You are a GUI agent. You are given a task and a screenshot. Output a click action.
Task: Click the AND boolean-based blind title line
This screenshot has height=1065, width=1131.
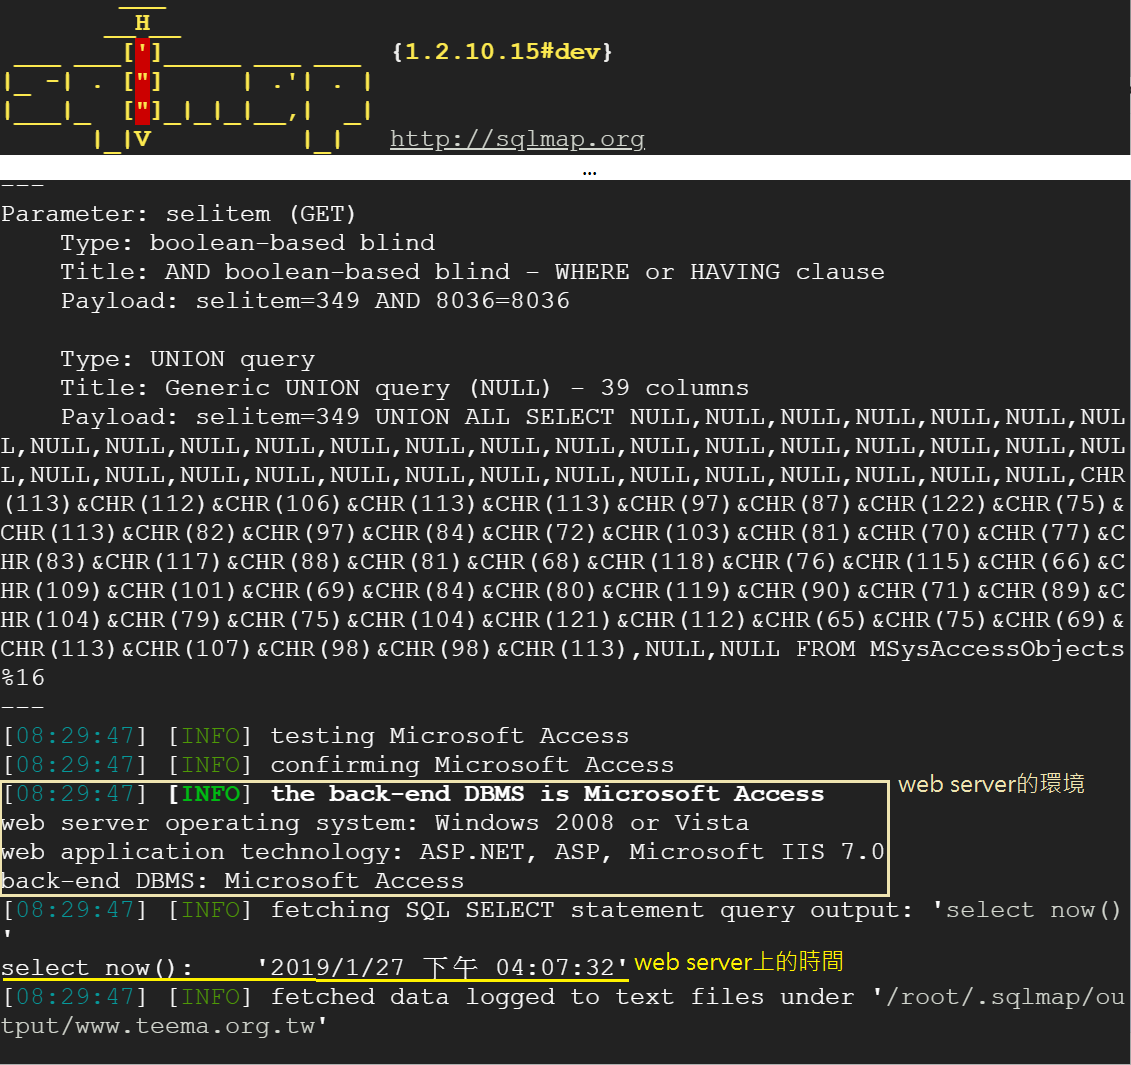[x=472, y=272]
